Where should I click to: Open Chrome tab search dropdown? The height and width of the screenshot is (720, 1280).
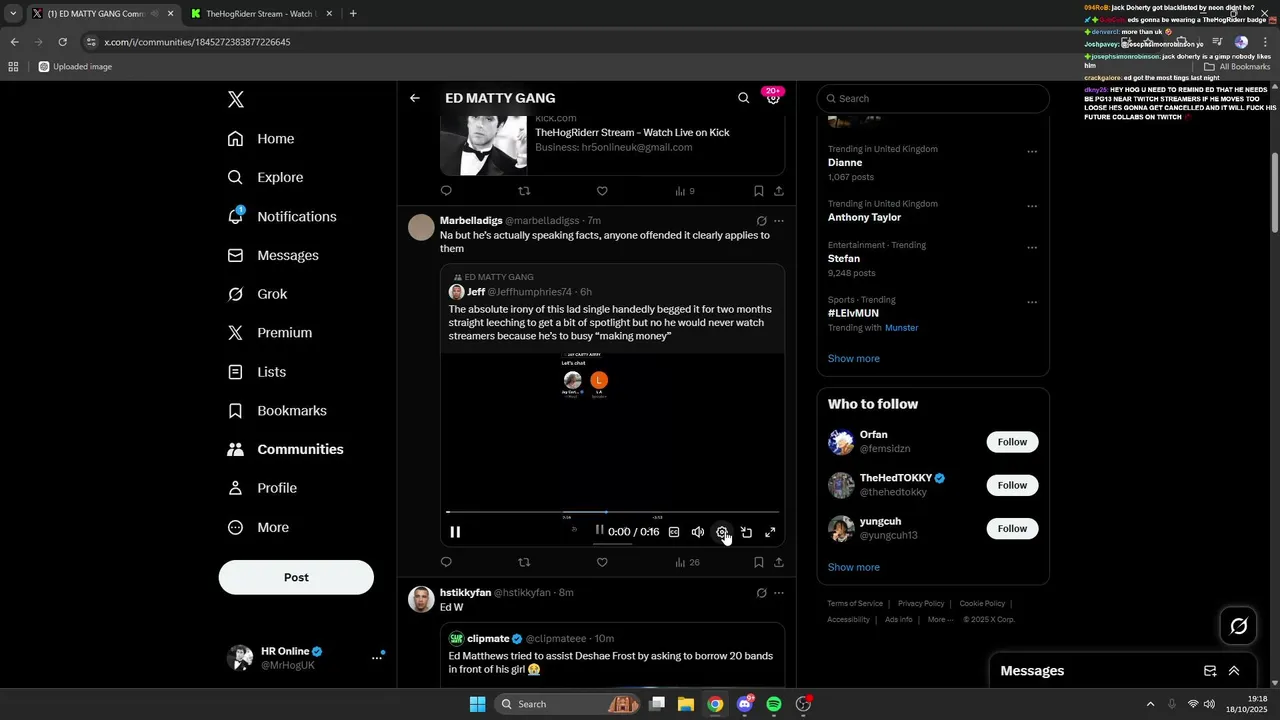pos(13,13)
